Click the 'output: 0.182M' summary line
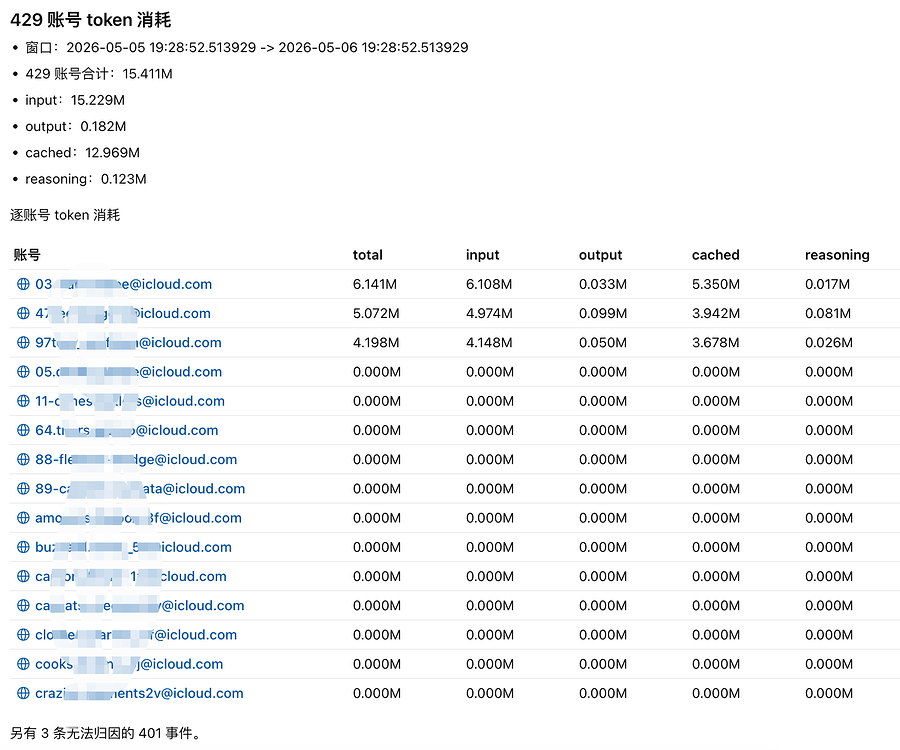 click(75, 126)
